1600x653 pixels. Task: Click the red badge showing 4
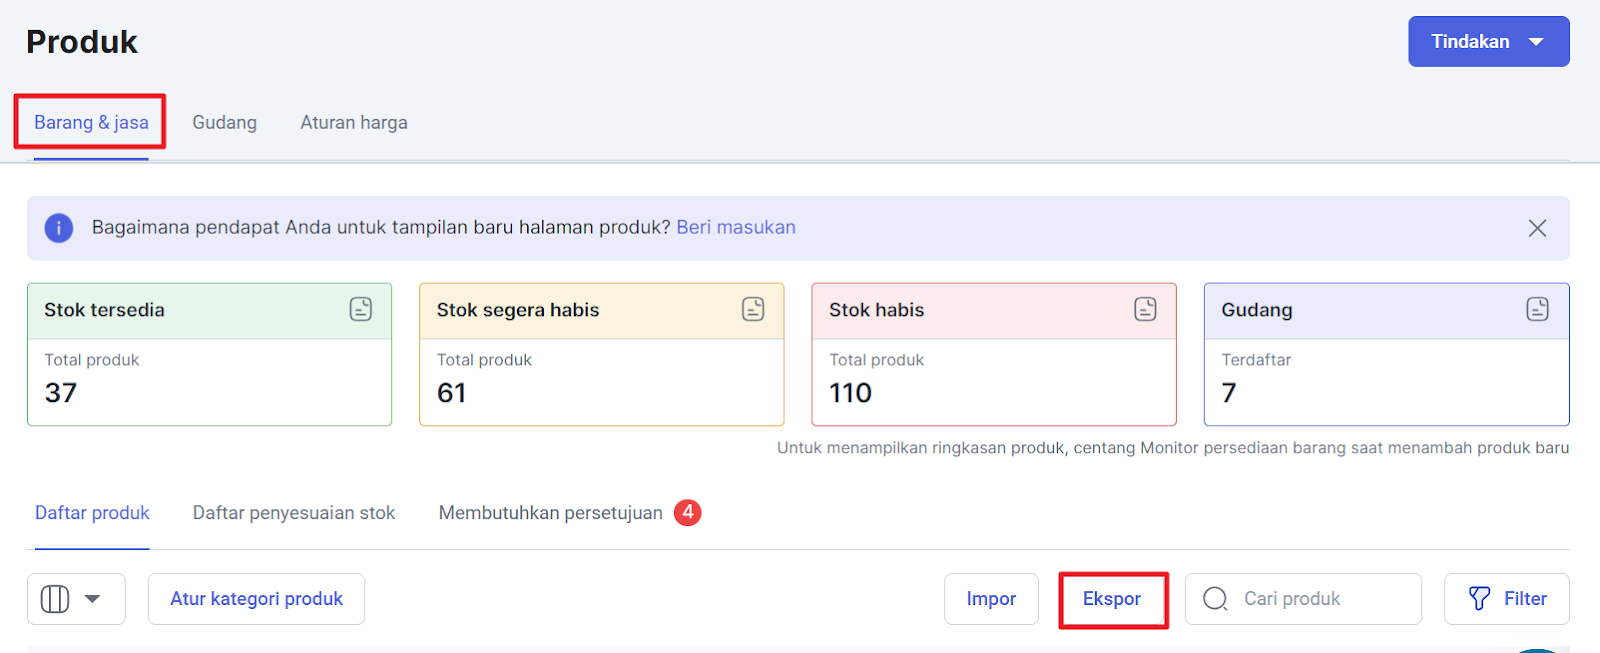(x=687, y=512)
